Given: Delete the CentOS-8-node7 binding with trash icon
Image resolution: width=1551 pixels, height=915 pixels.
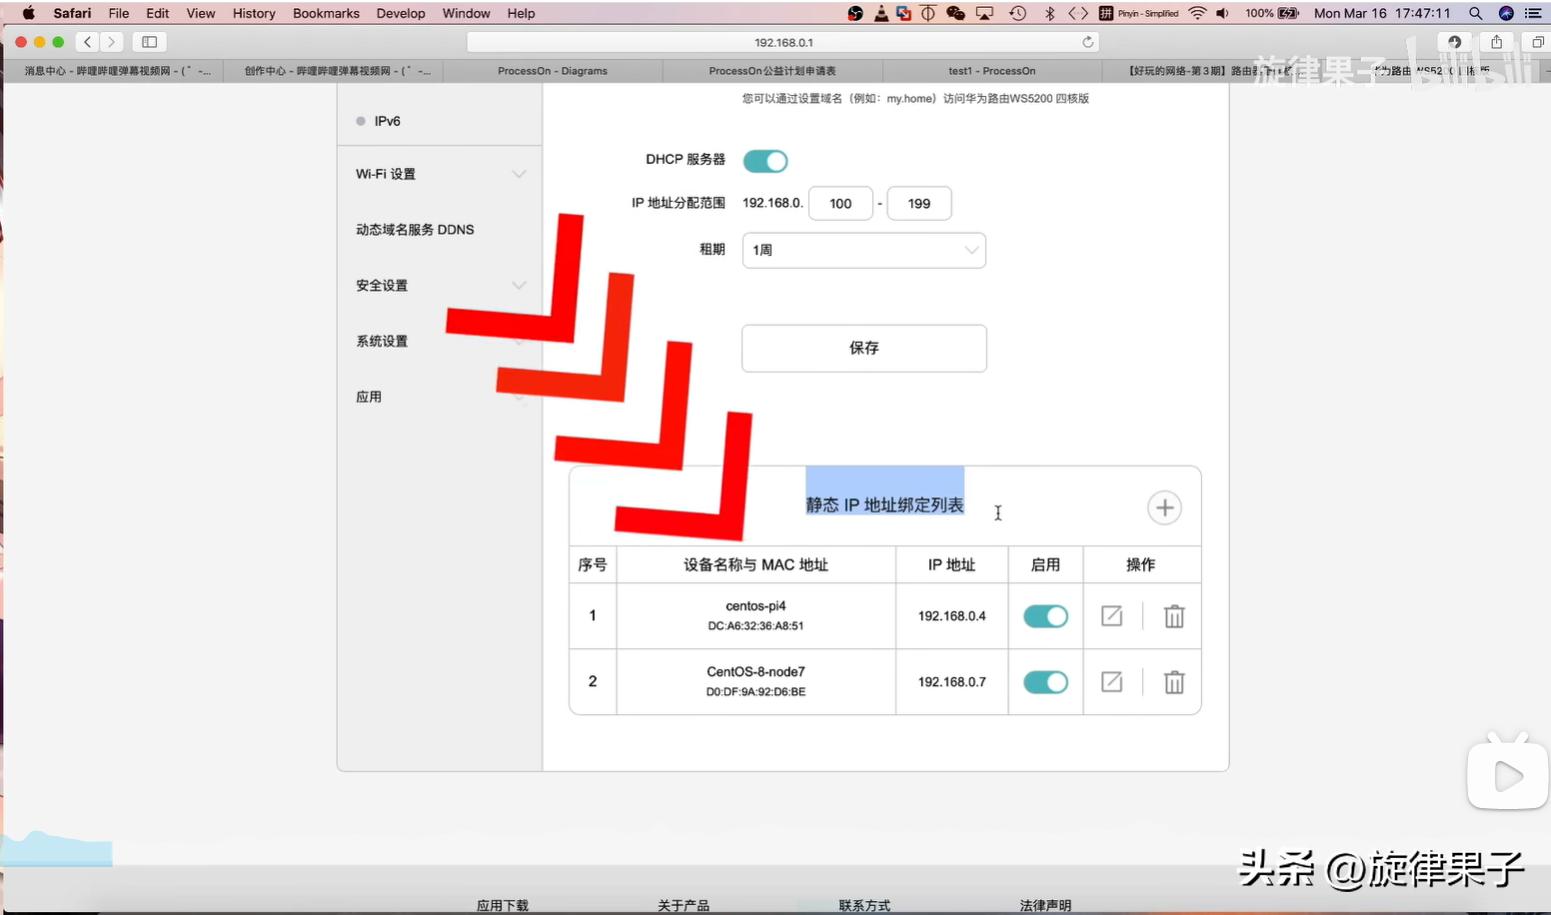Looking at the screenshot, I should (1174, 683).
